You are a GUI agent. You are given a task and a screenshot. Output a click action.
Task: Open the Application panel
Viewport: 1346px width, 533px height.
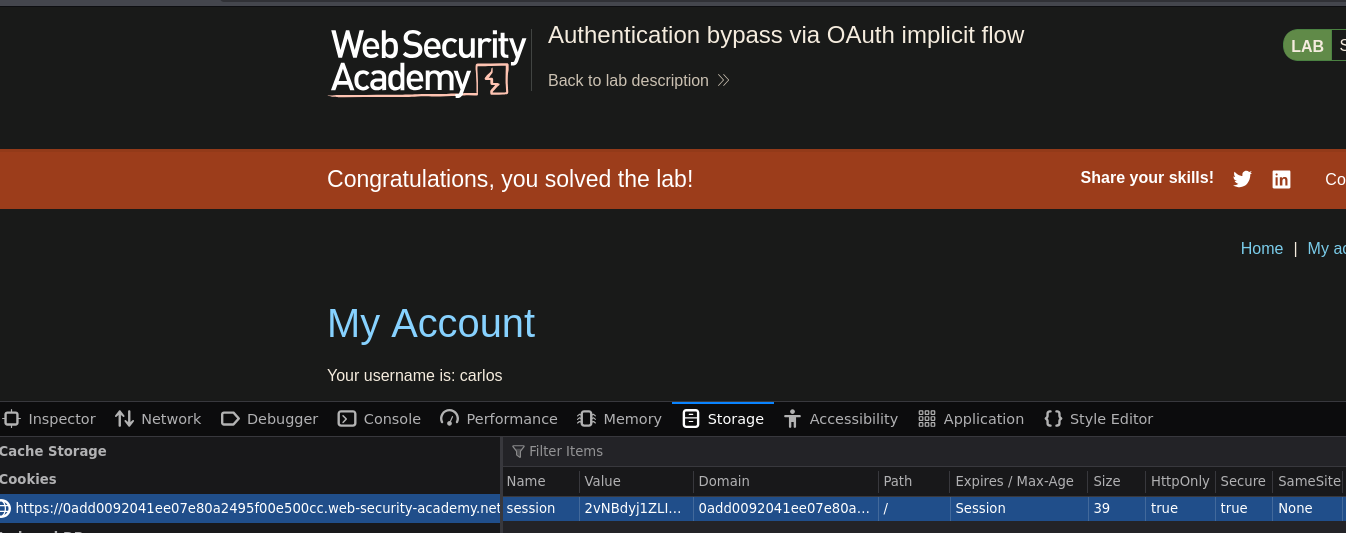coord(971,419)
